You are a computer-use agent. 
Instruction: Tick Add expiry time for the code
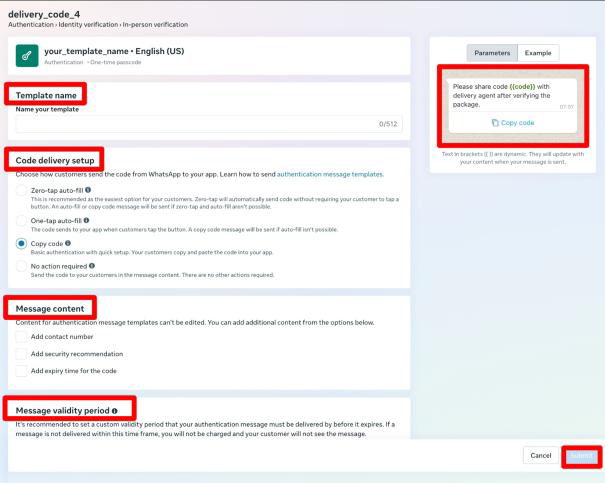21,371
